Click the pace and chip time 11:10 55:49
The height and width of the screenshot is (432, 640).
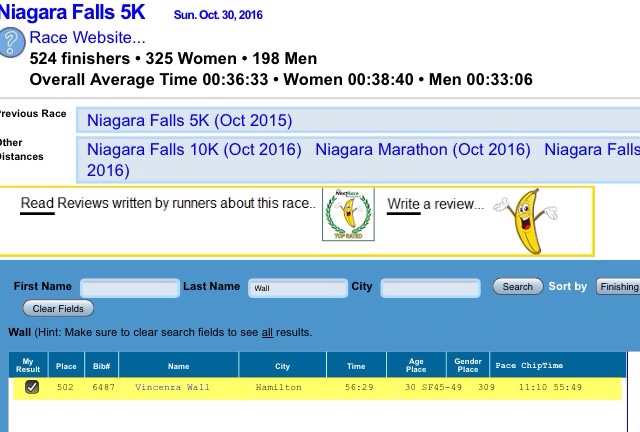point(550,387)
